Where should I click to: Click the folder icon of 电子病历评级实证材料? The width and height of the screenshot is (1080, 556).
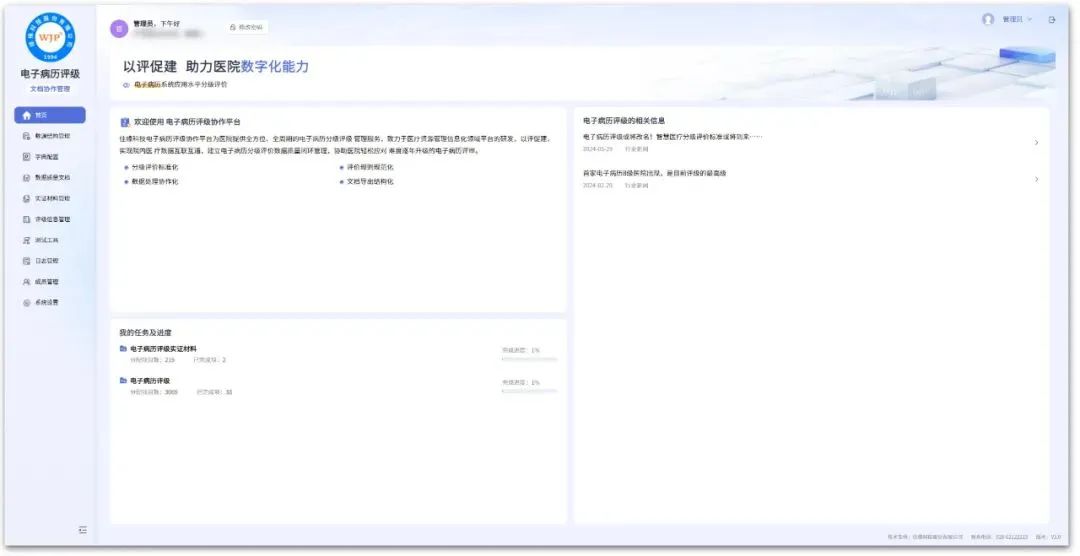click(x=123, y=349)
